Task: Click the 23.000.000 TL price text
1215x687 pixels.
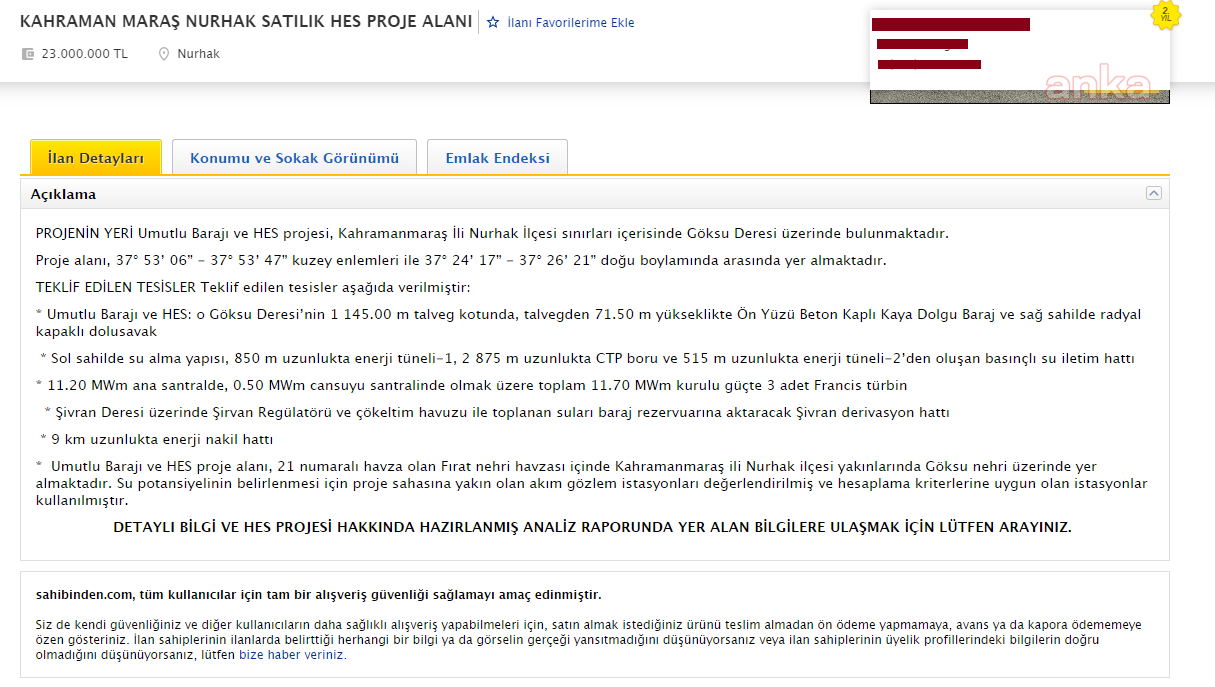Action: (84, 54)
